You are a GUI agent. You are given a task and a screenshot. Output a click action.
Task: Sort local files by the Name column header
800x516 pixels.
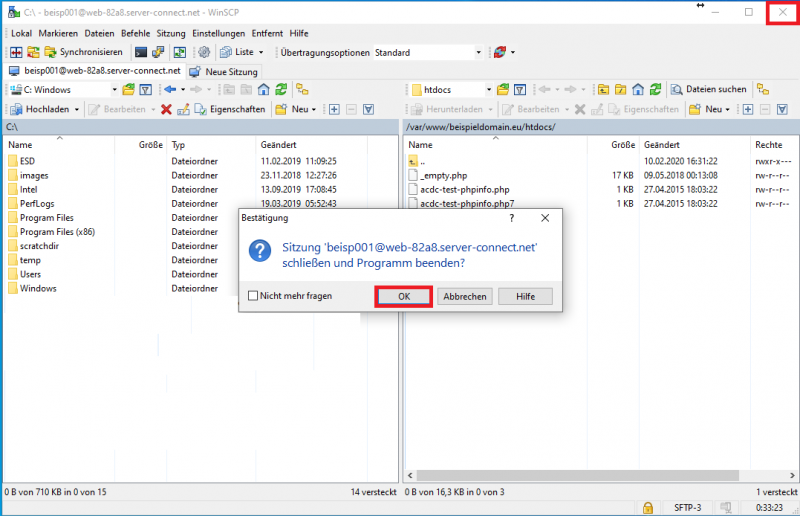click(x=59, y=145)
